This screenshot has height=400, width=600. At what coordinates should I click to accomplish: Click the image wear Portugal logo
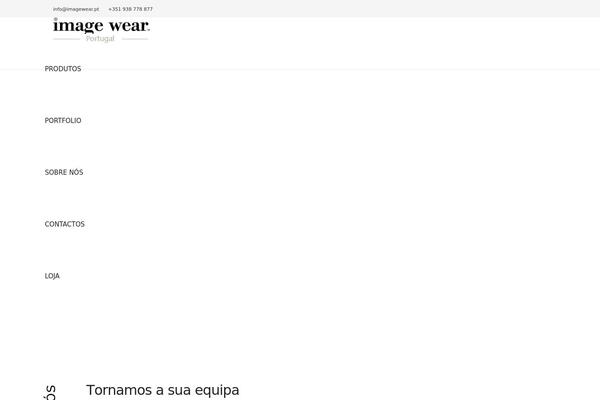pos(101,30)
